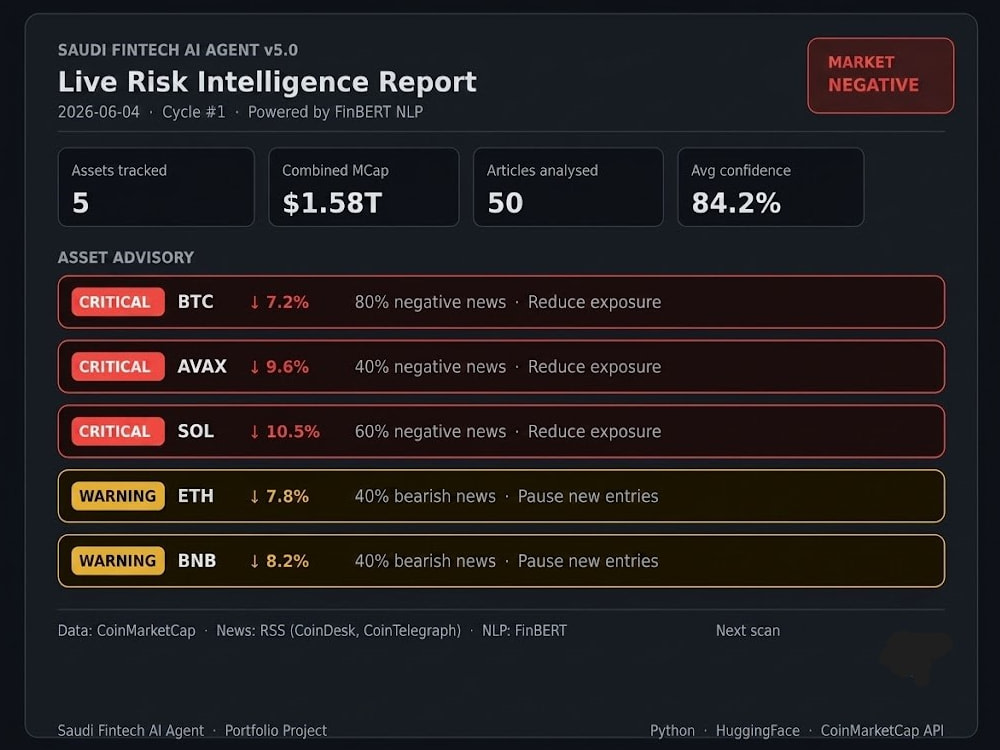The height and width of the screenshot is (750, 1000).
Task: Click the ETH advisory row text
Action: click(x=506, y=496)
